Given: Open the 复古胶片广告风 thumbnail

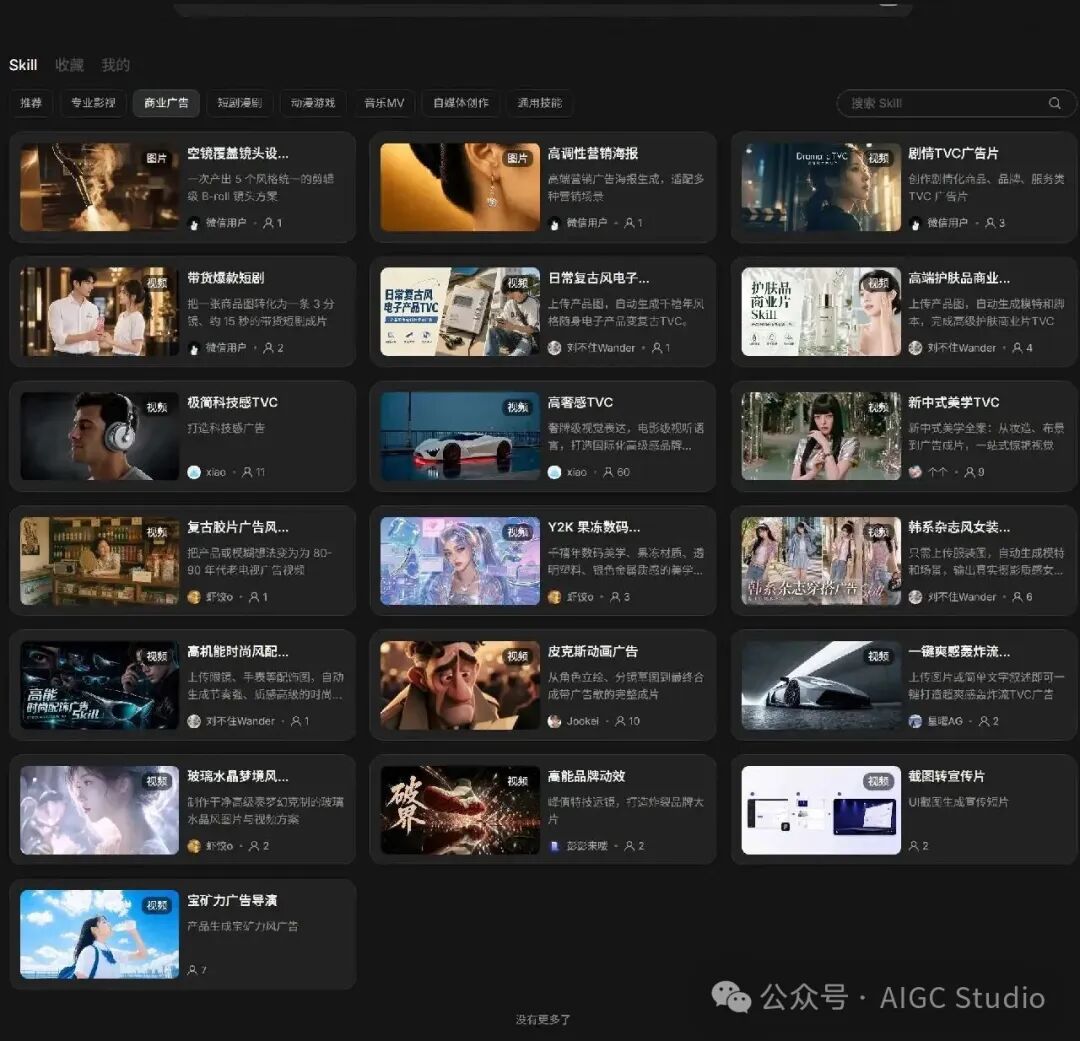Looking at the screenshot, I should 99,561.
